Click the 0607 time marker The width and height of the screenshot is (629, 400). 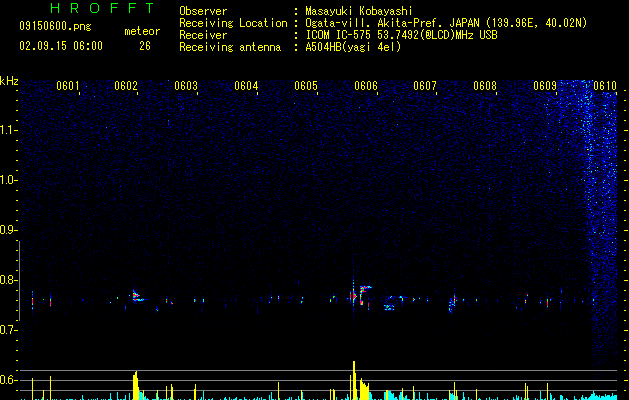point(425,86)
